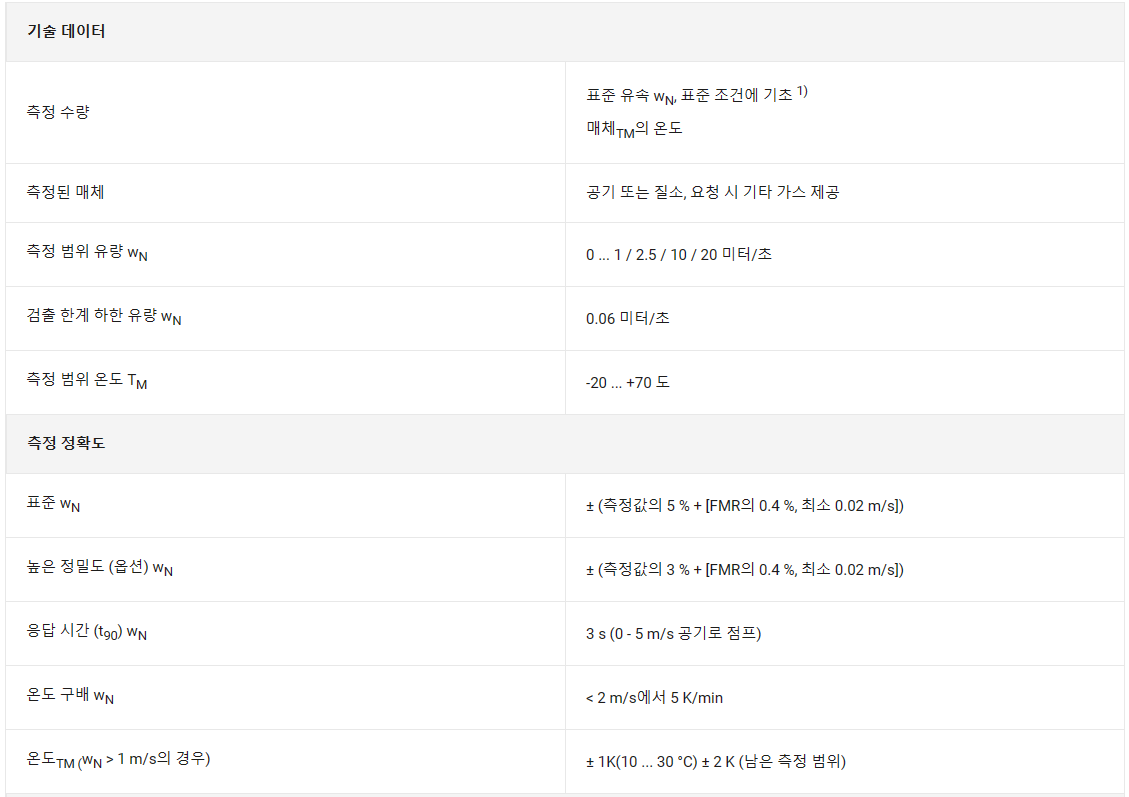
Task: Click the 측정된 매체 row label
Action: pyautogui.click(x=66, y=192)
